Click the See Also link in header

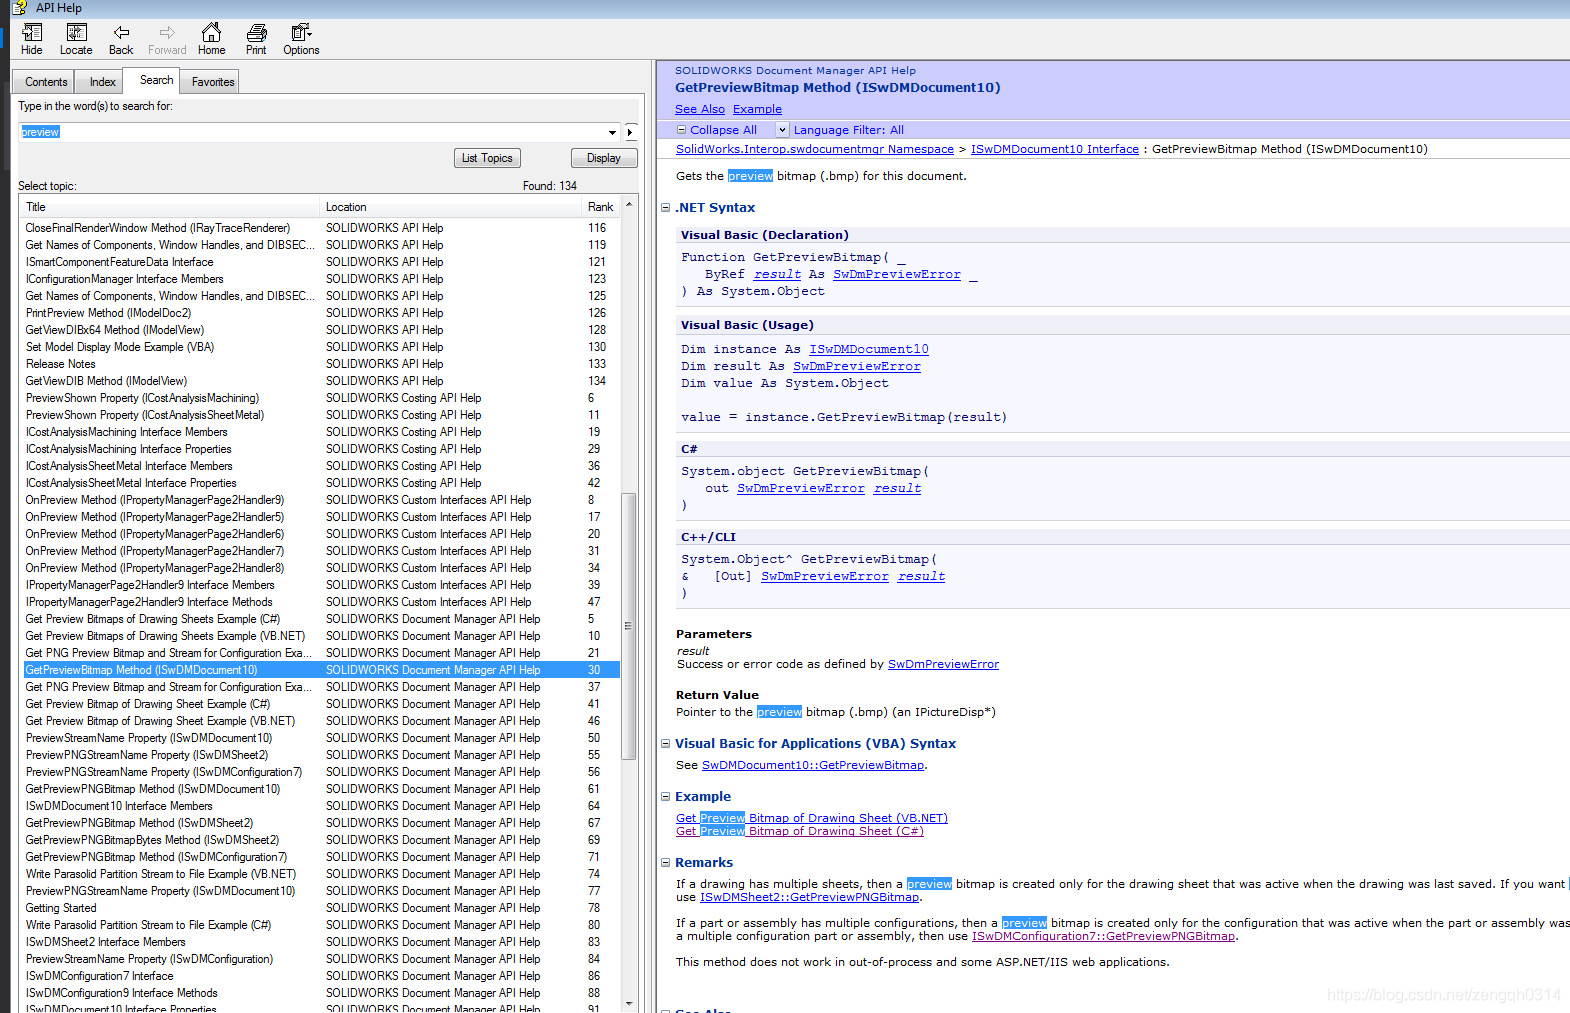(700, 109)
